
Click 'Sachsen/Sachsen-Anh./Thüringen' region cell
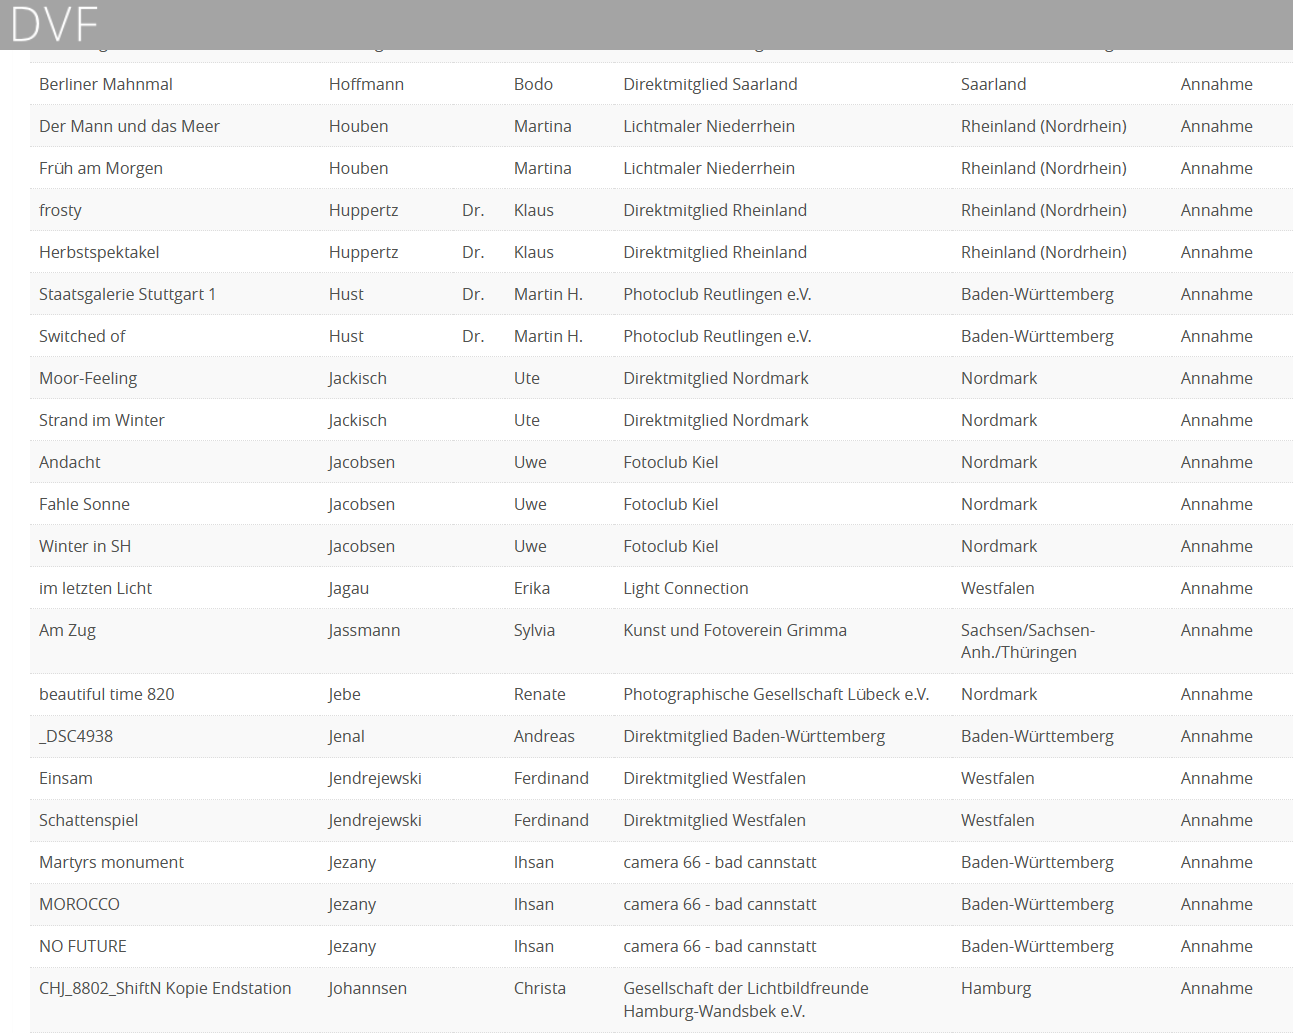coord(1028,641)
